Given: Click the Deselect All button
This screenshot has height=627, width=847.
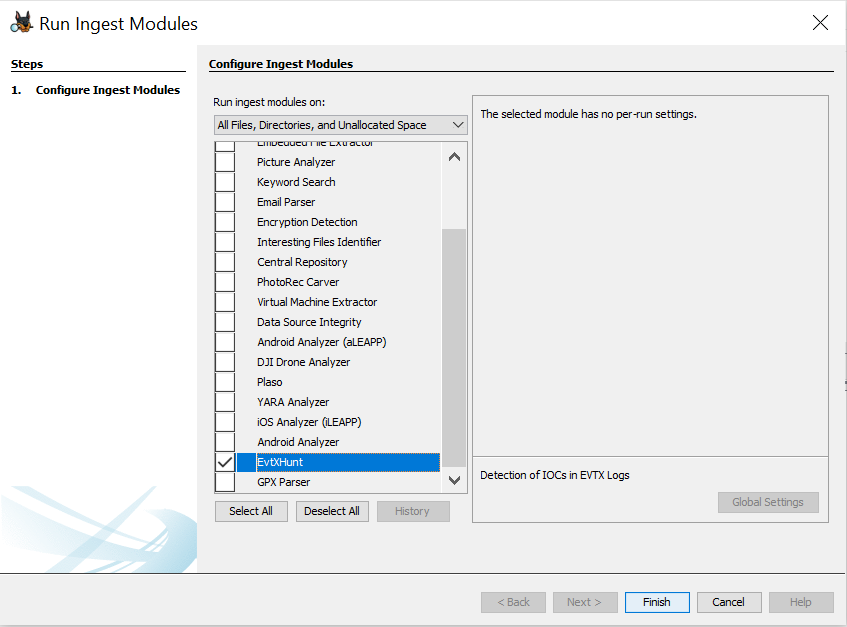Looking at the screenshot, I should 332,511.
